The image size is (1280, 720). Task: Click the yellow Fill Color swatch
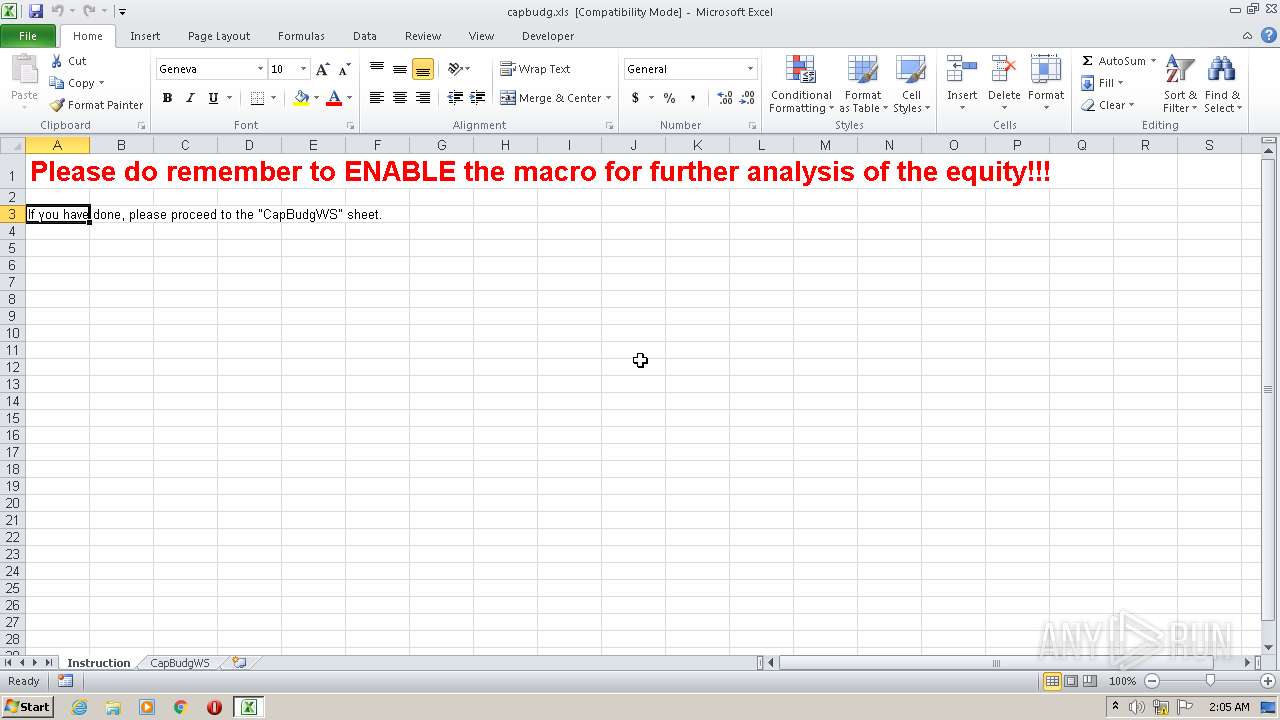(301, 98)
